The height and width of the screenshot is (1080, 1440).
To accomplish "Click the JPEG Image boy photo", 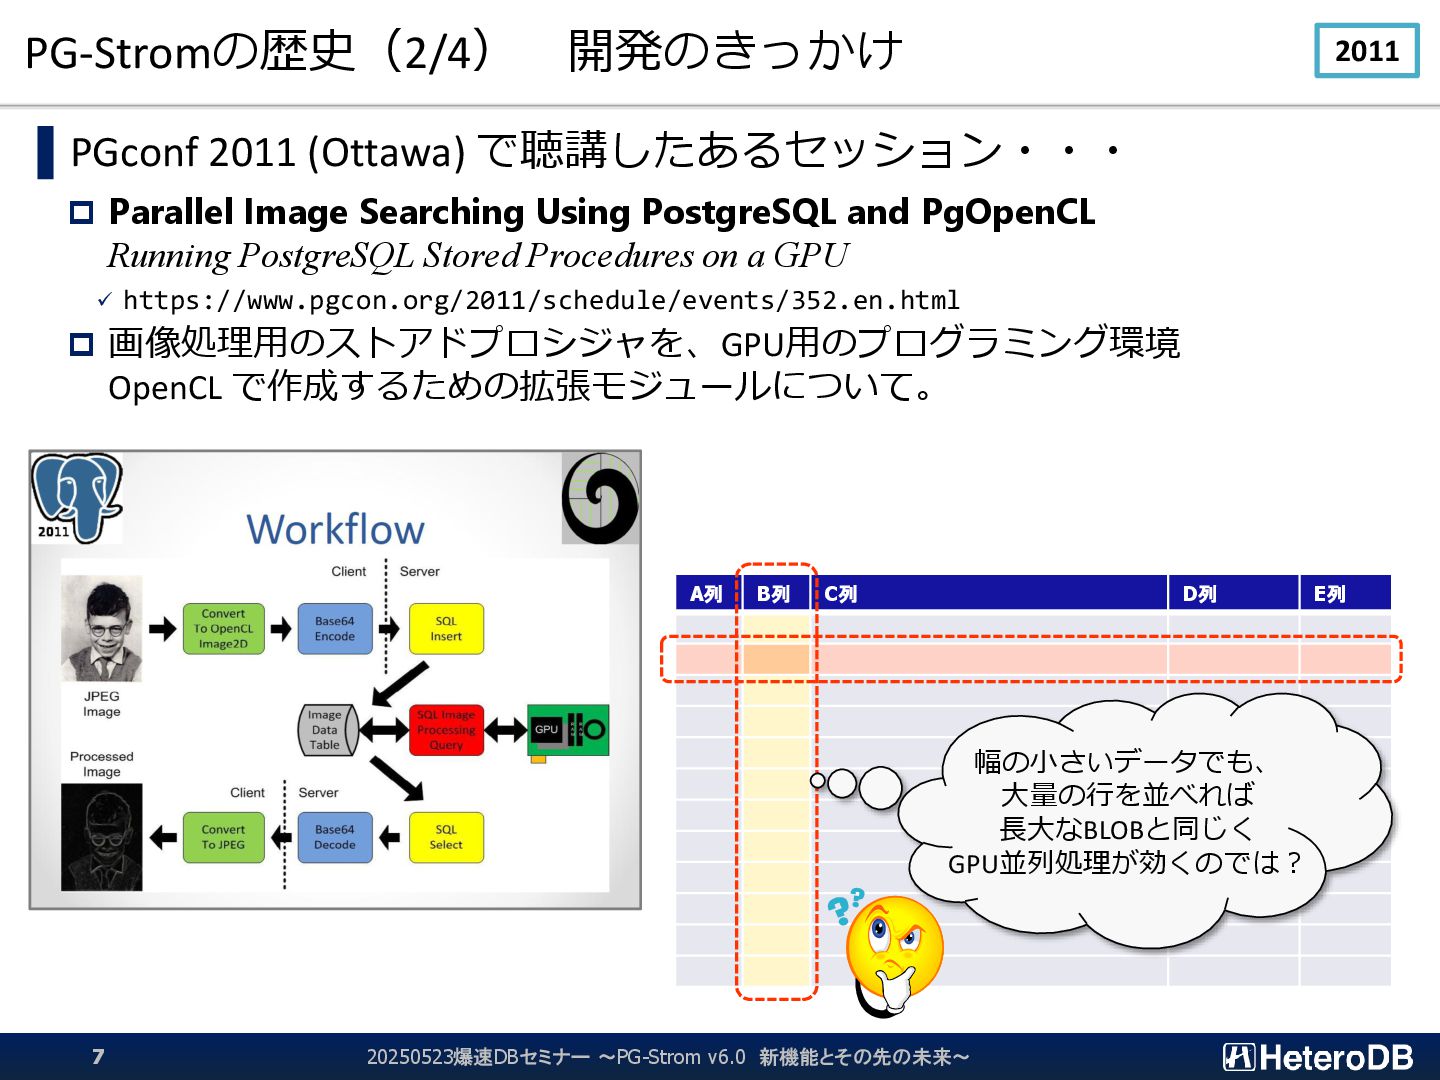I will [101, 629].
